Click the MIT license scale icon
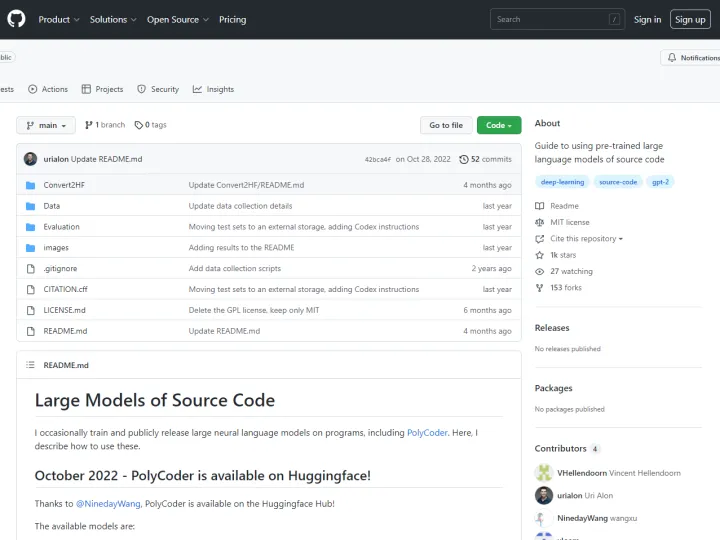Image resolution: width=720 pixels, height=540 pixels. [540, 222]
